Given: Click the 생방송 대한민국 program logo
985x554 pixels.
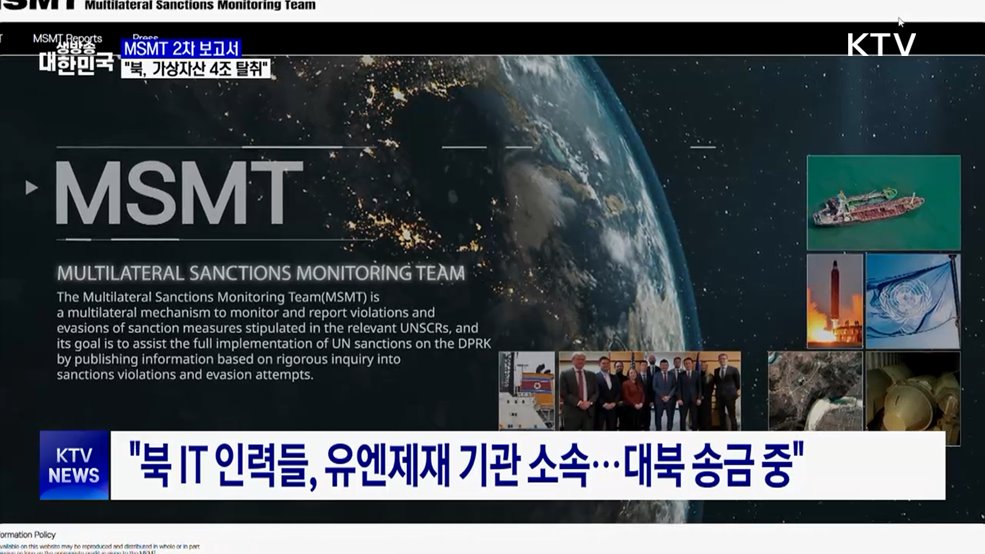Looking at the screenshot, I should [76, 57].
